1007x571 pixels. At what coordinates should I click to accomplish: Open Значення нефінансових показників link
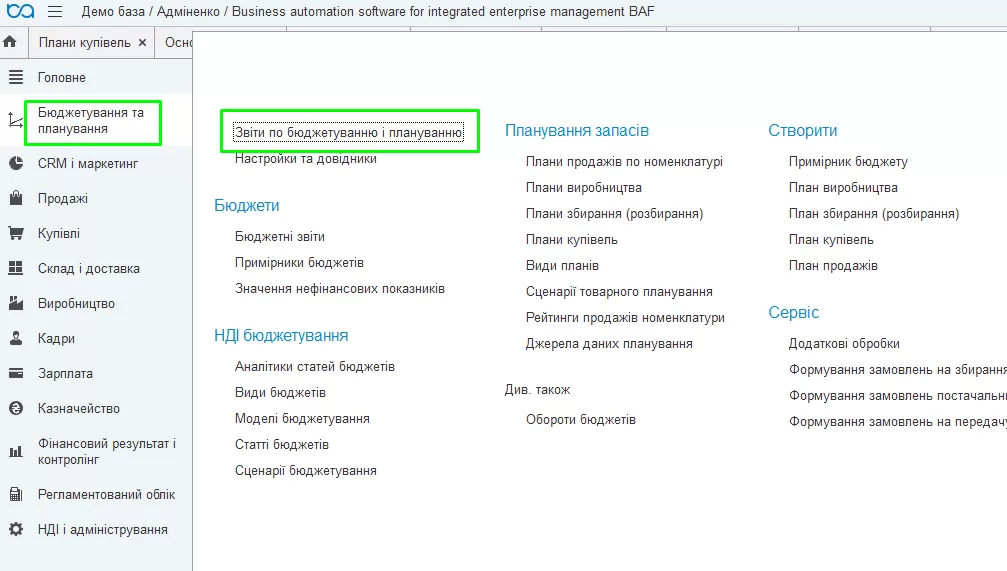(340, 289)
